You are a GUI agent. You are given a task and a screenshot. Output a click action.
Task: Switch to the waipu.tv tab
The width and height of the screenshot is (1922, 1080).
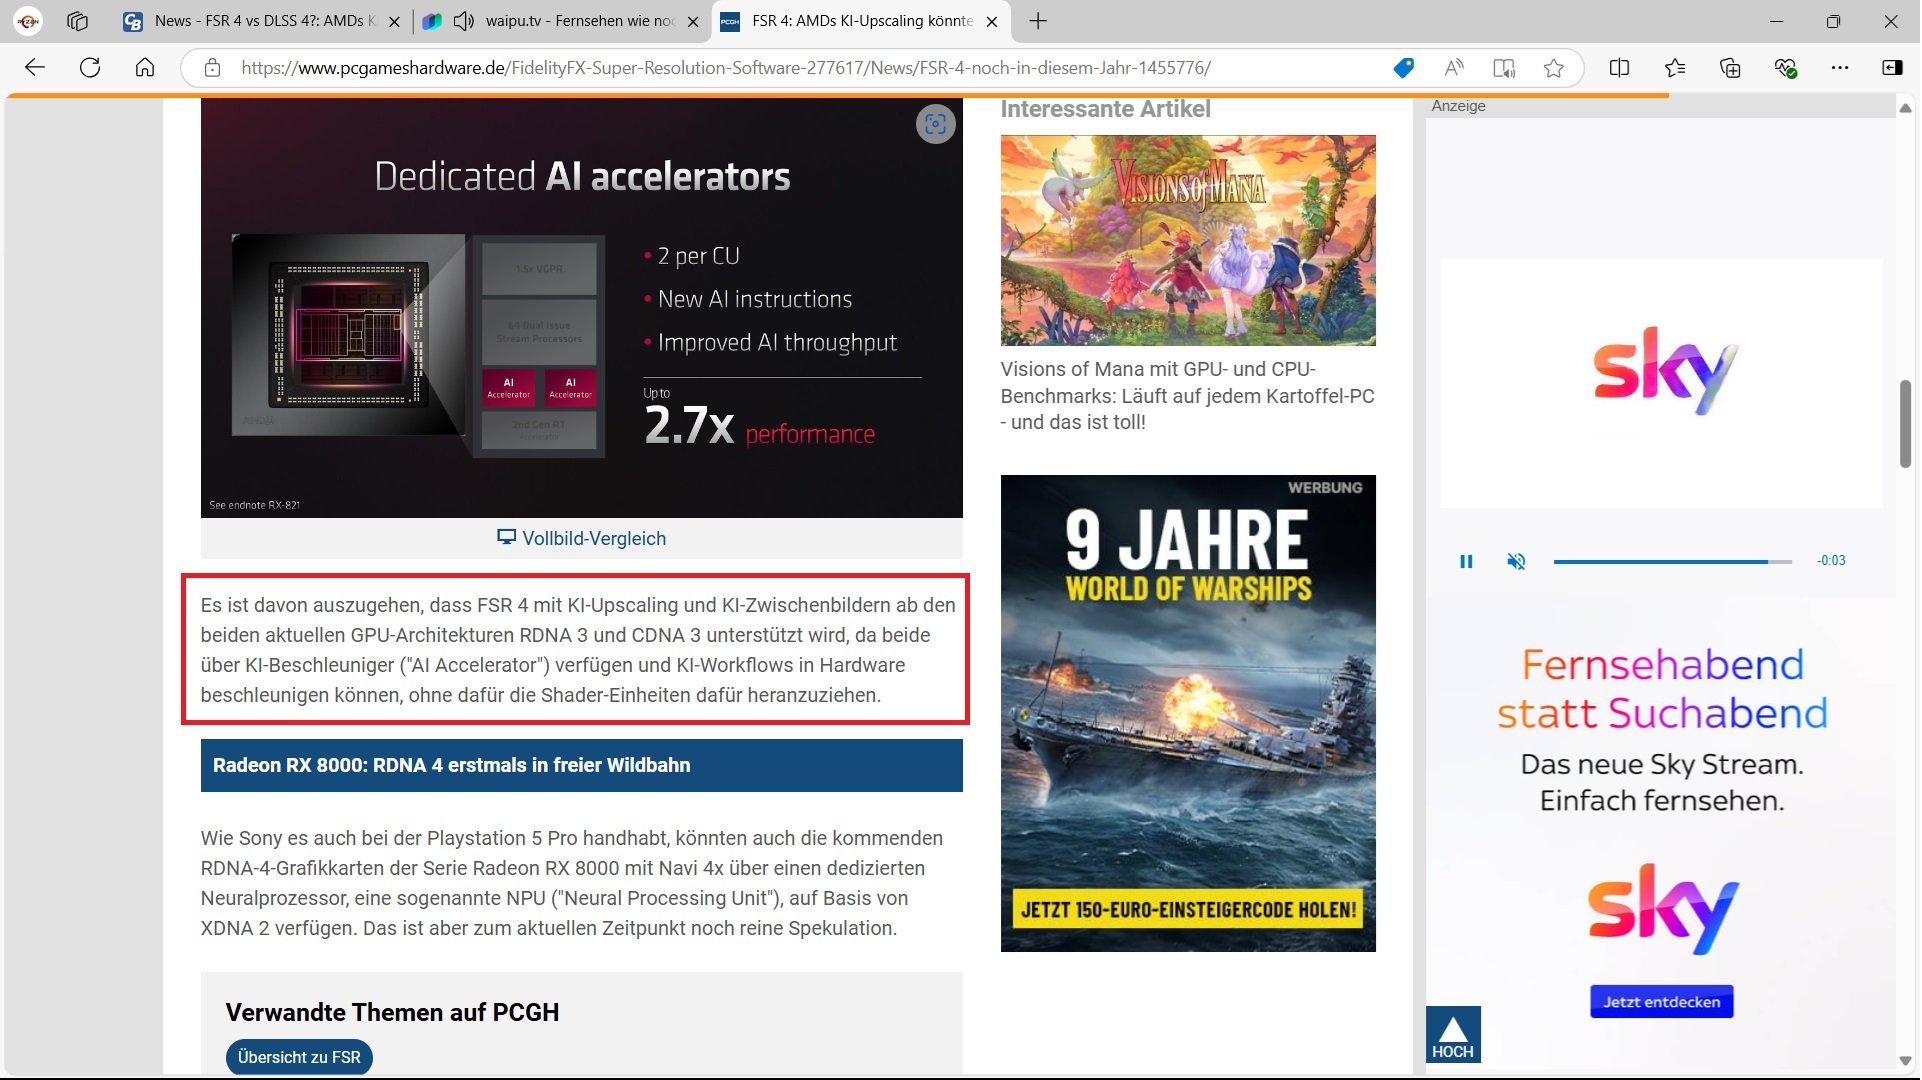point(580,21)
